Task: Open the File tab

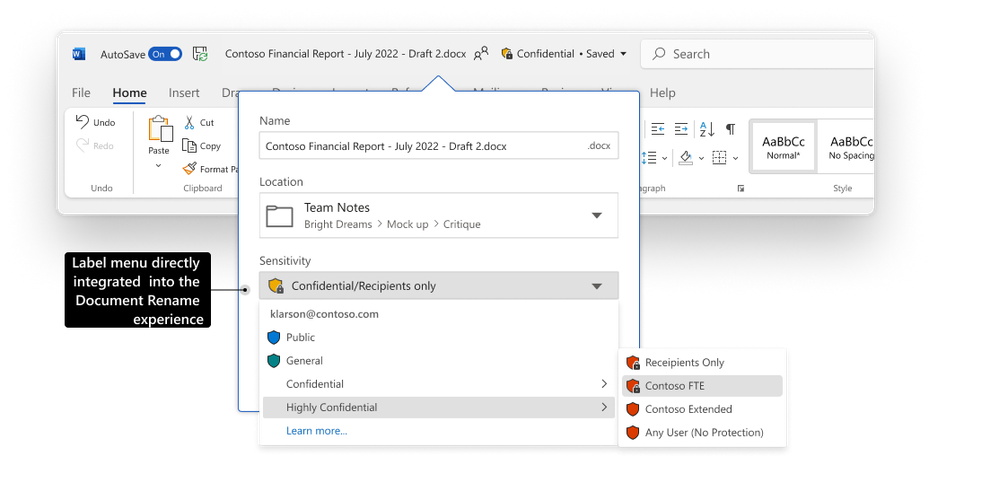Action: coord(81,93)
